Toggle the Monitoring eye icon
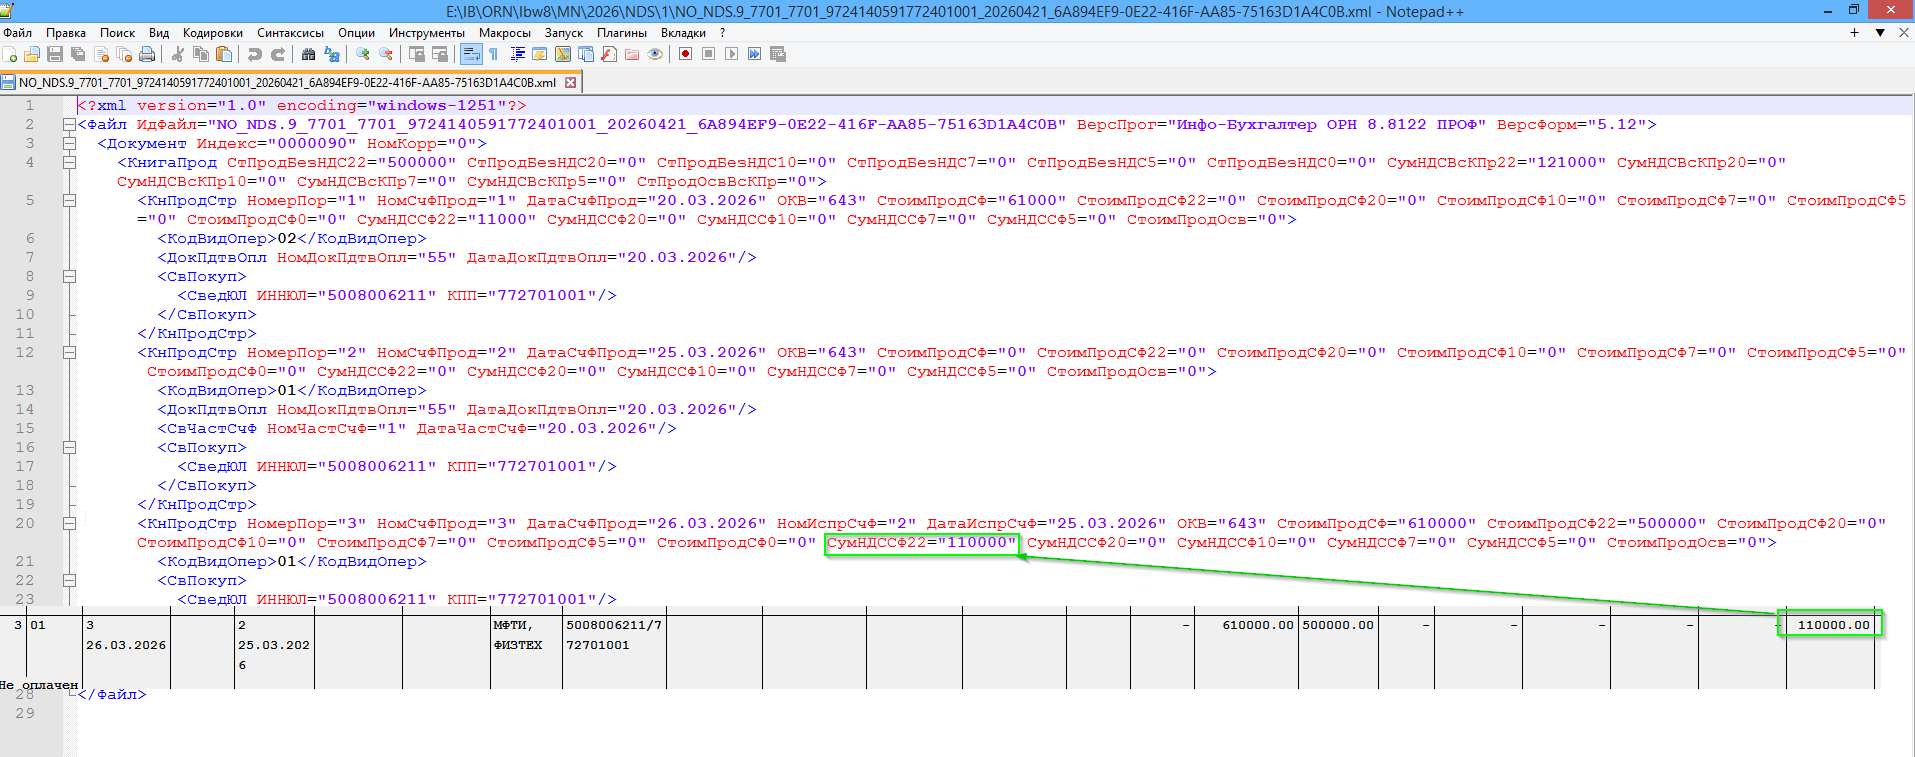1915x757 pixels. (655, 54)
